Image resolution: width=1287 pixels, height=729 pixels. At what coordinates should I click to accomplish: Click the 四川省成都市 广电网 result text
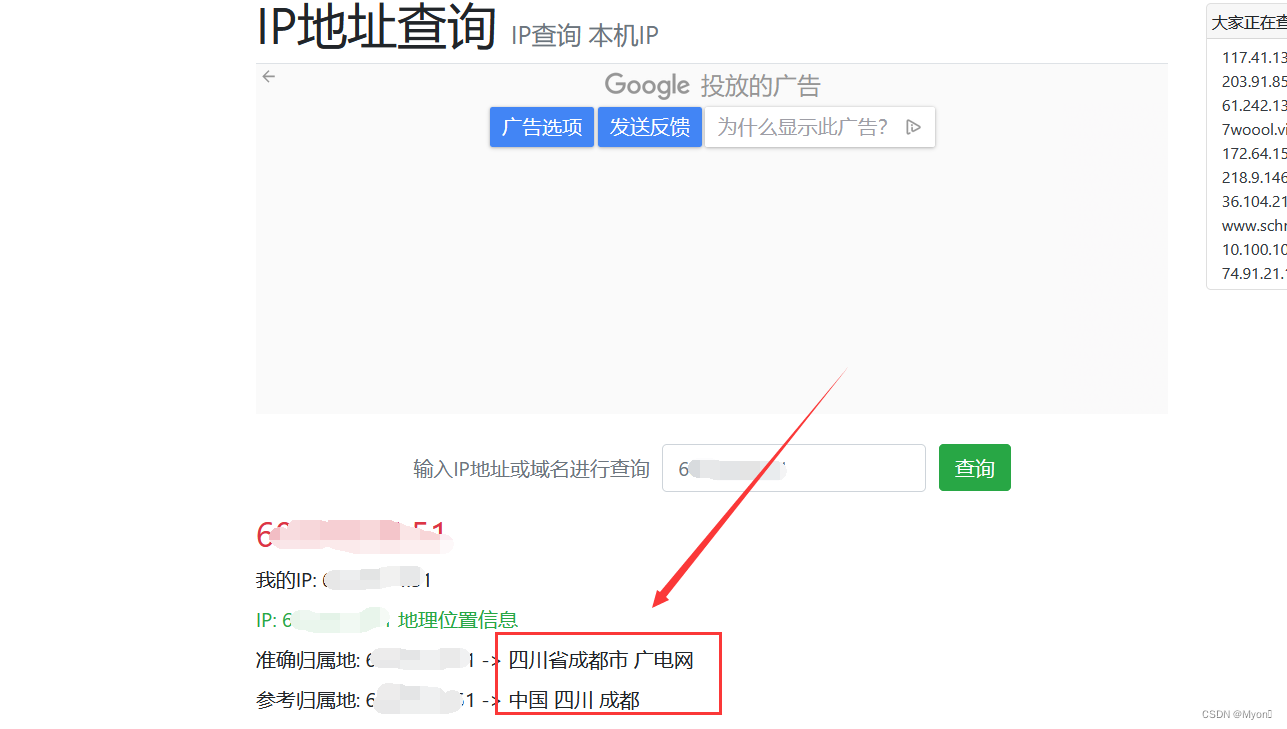601,660
